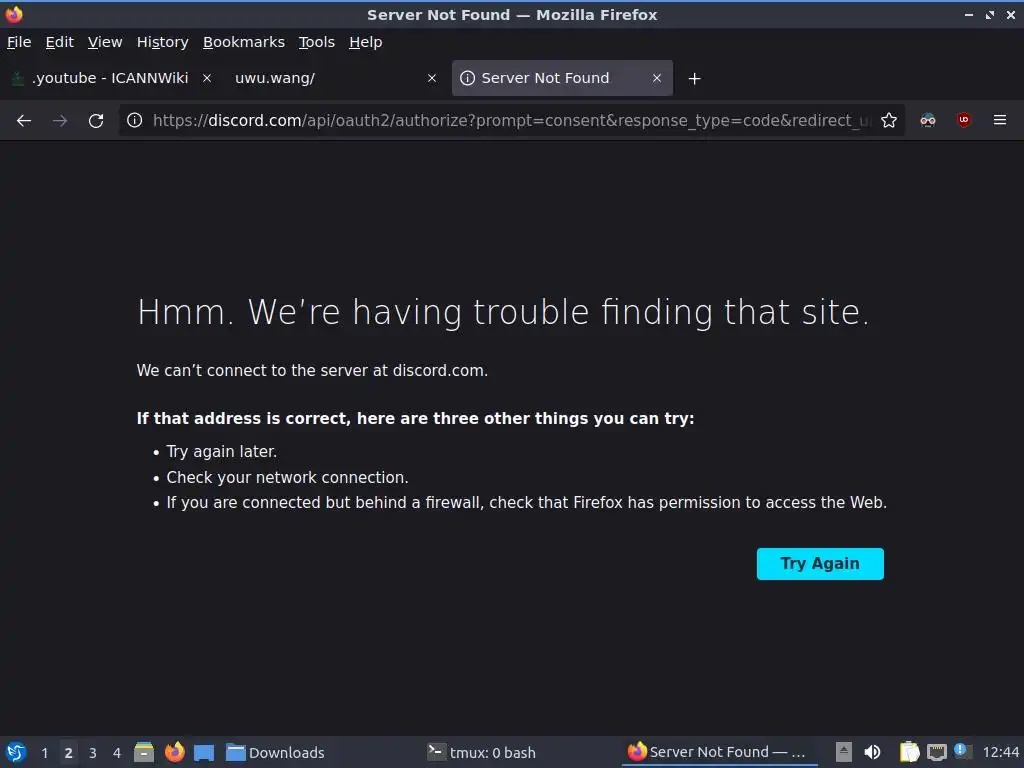Viewport: 1024px width, 768px height.
Task: Click the info icon on Server Not Found tab
Action: (x=467, y=78)
